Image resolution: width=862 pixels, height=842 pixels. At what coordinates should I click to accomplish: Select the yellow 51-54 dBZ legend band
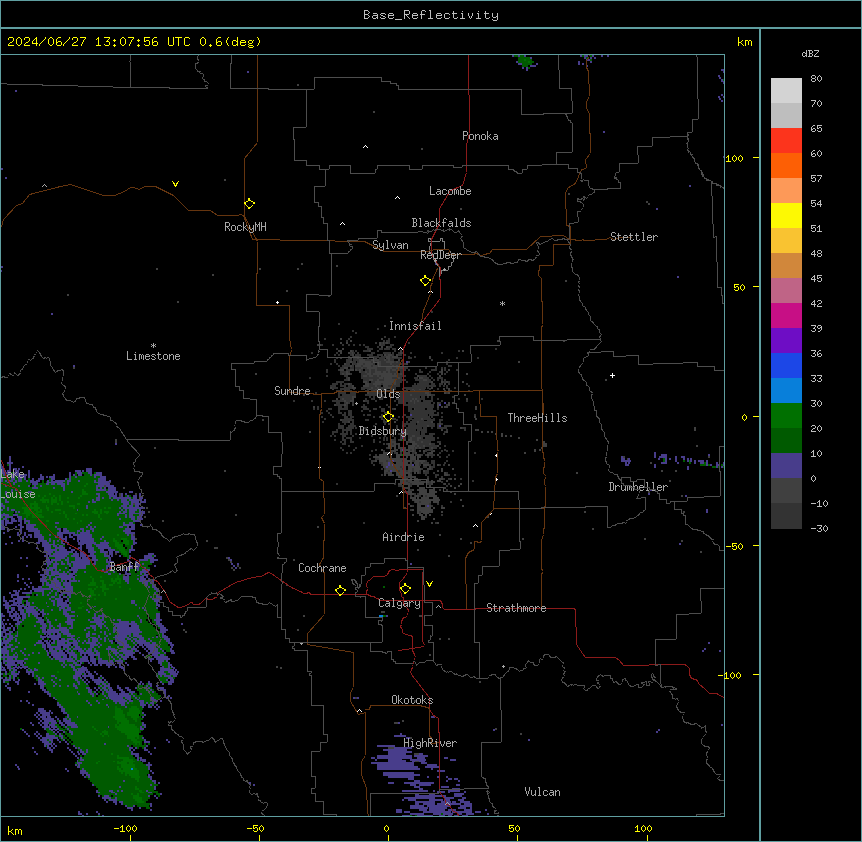click(x=786, y=215)
